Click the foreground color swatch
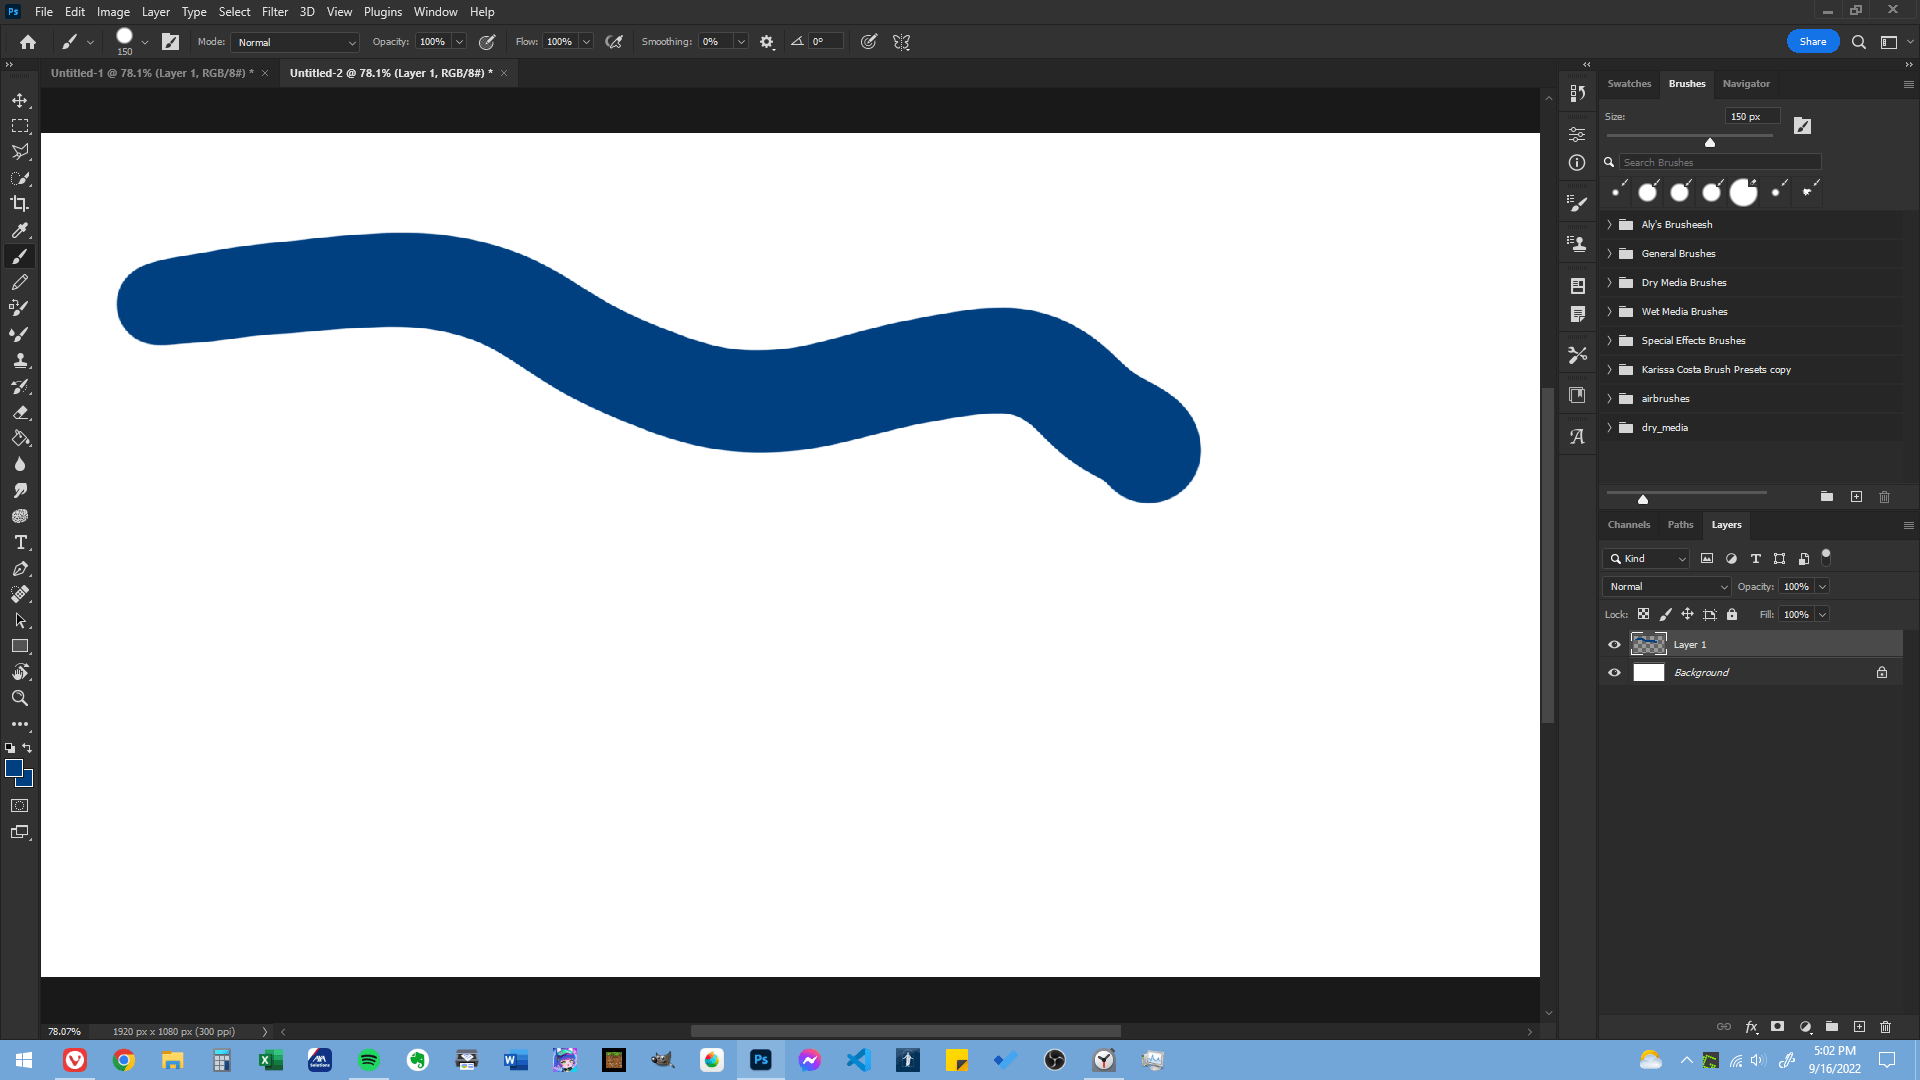Screen dimensions: 1920x1080 pyautogui.click(x=15, y=768)
